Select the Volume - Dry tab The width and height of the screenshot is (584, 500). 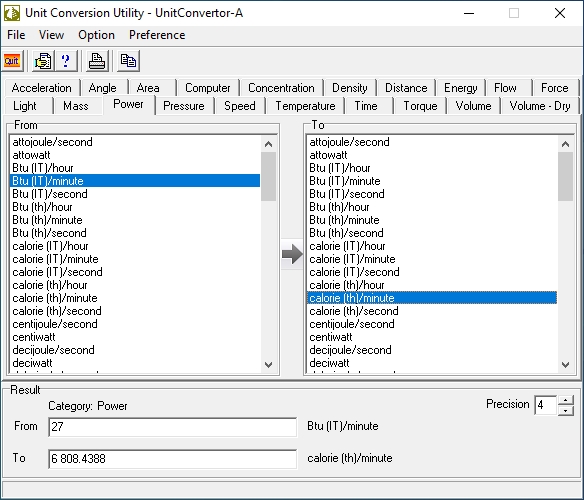pos(540,106)
